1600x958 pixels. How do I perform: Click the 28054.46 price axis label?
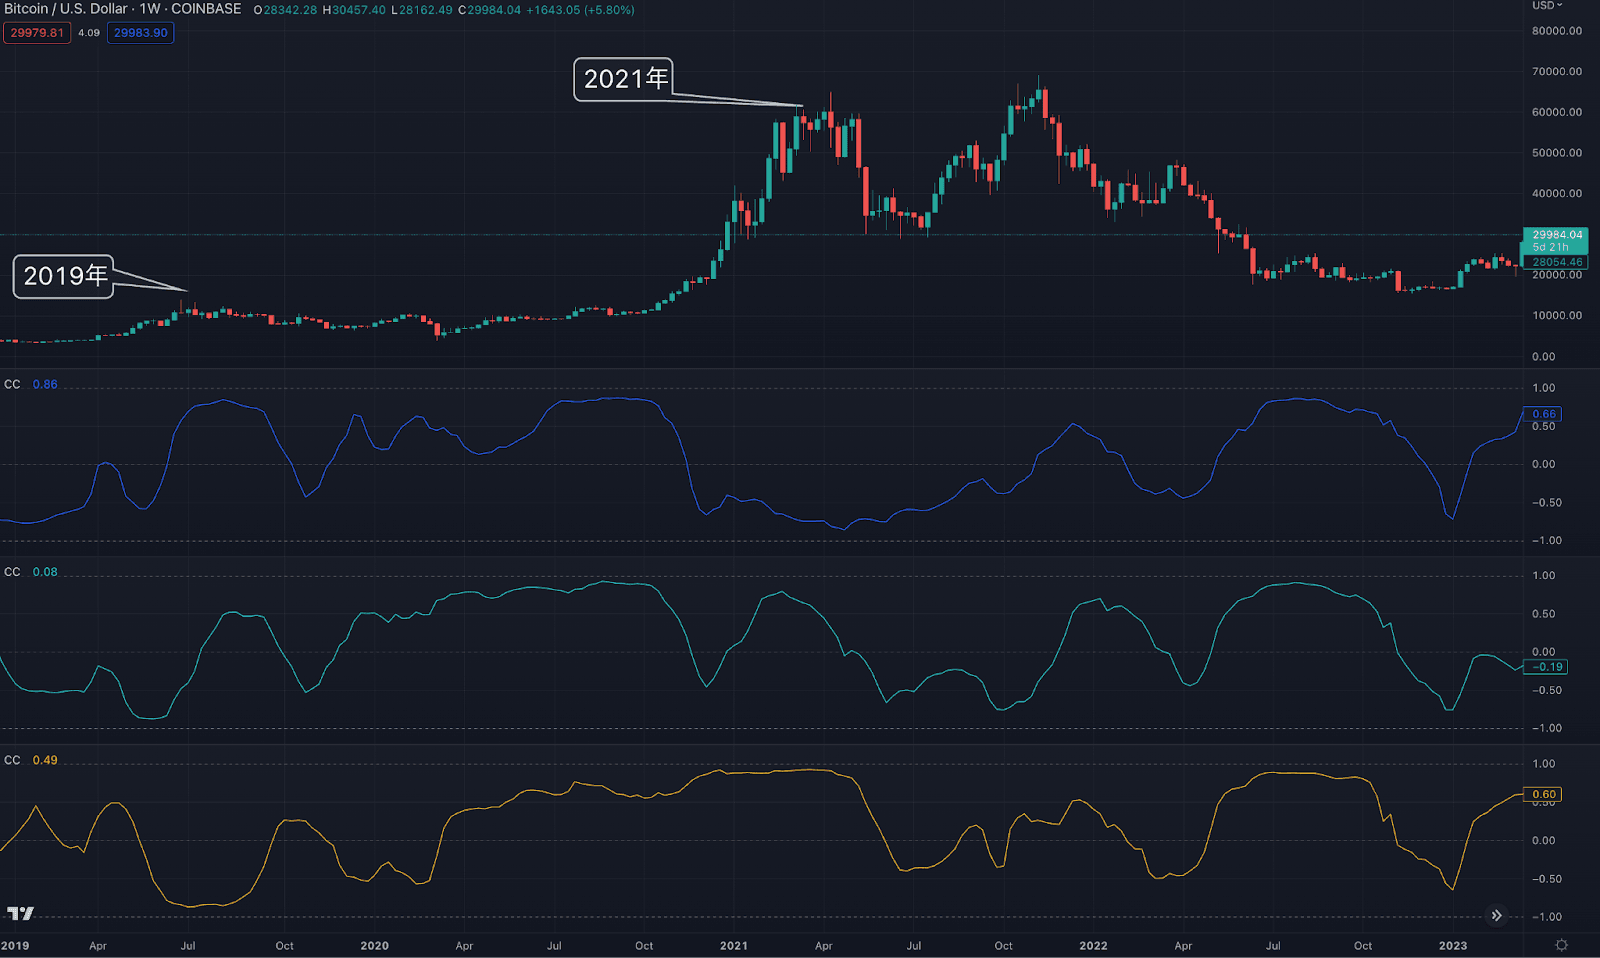(x=1557, y=262)
